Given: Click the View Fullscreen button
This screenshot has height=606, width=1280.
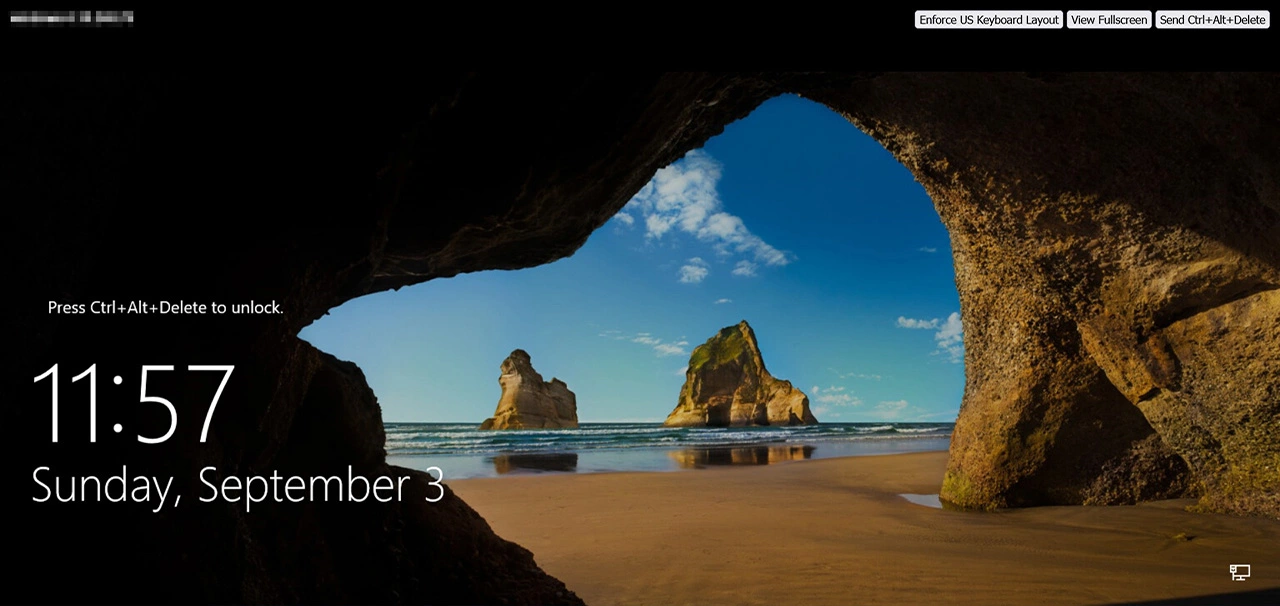Looking at the screenshot, I should click(1108, 20).
